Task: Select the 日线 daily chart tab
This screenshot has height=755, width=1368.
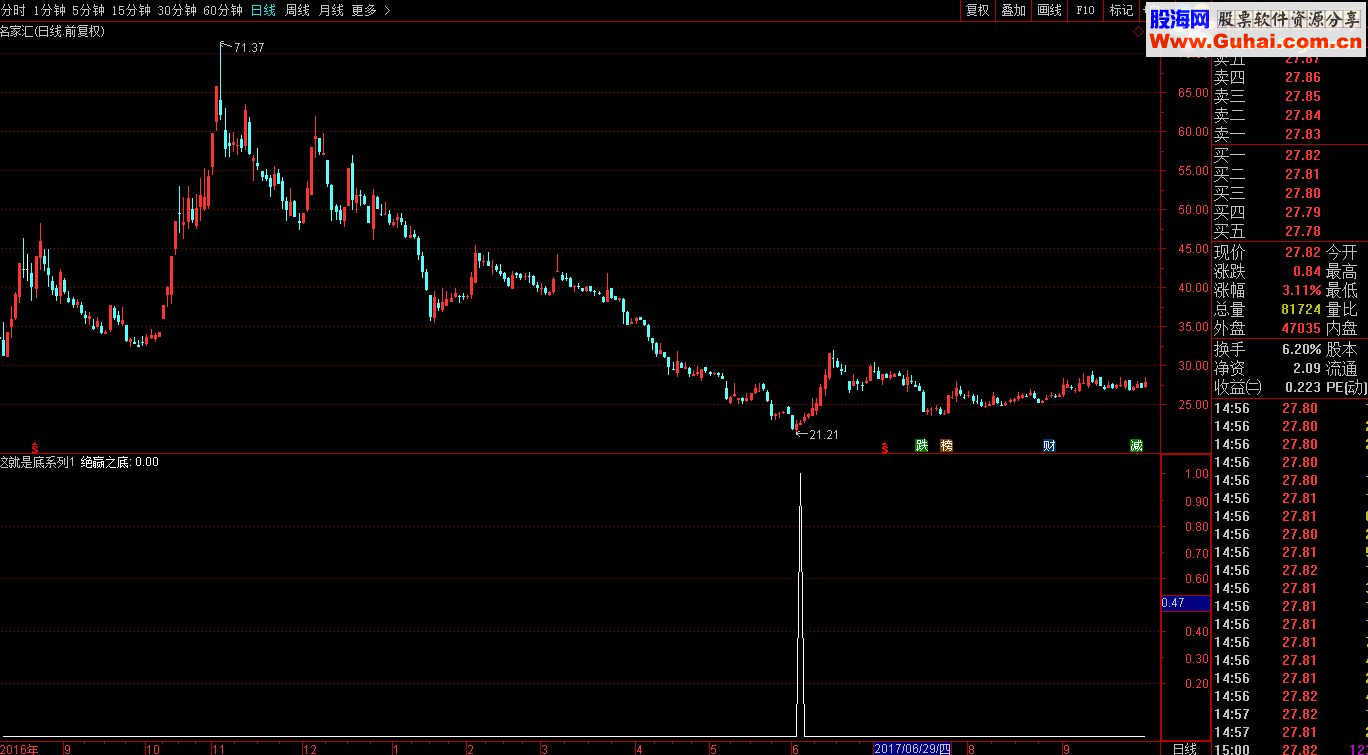Action: click(x=263, y=10)
